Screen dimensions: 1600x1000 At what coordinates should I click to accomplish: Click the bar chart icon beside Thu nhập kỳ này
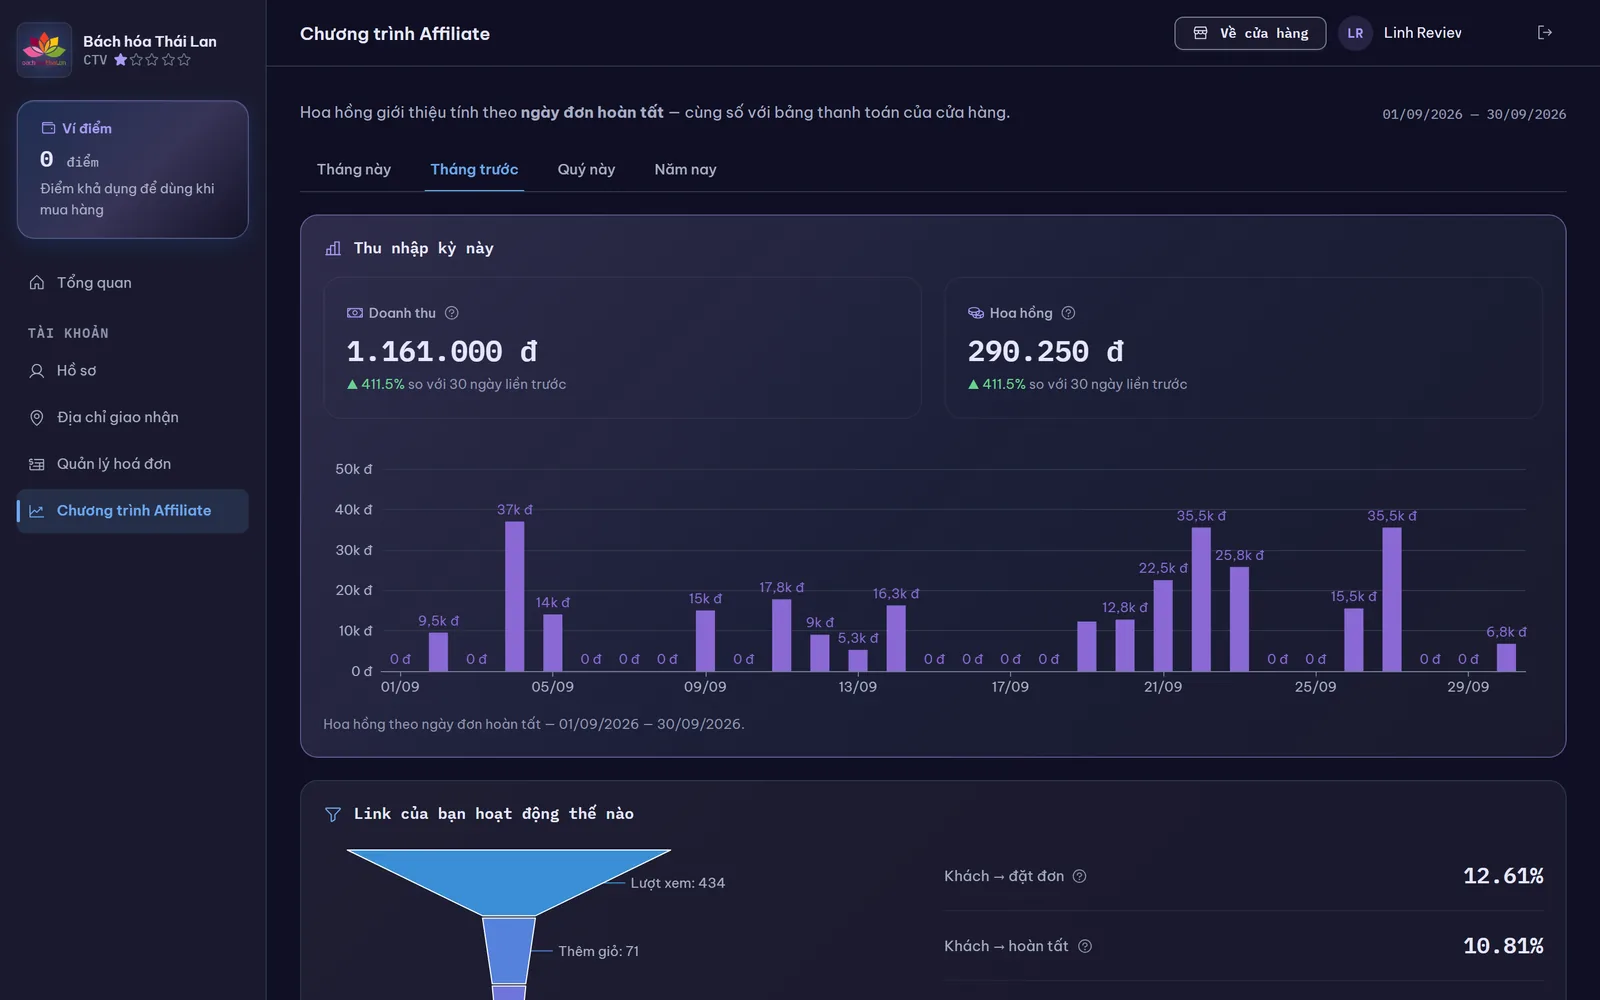point(333,248)
